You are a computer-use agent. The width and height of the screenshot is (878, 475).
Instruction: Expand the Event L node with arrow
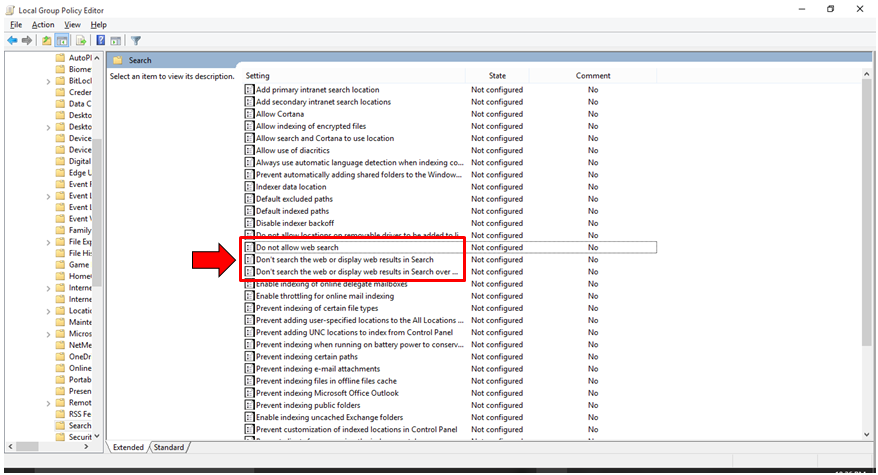(48, 196)
